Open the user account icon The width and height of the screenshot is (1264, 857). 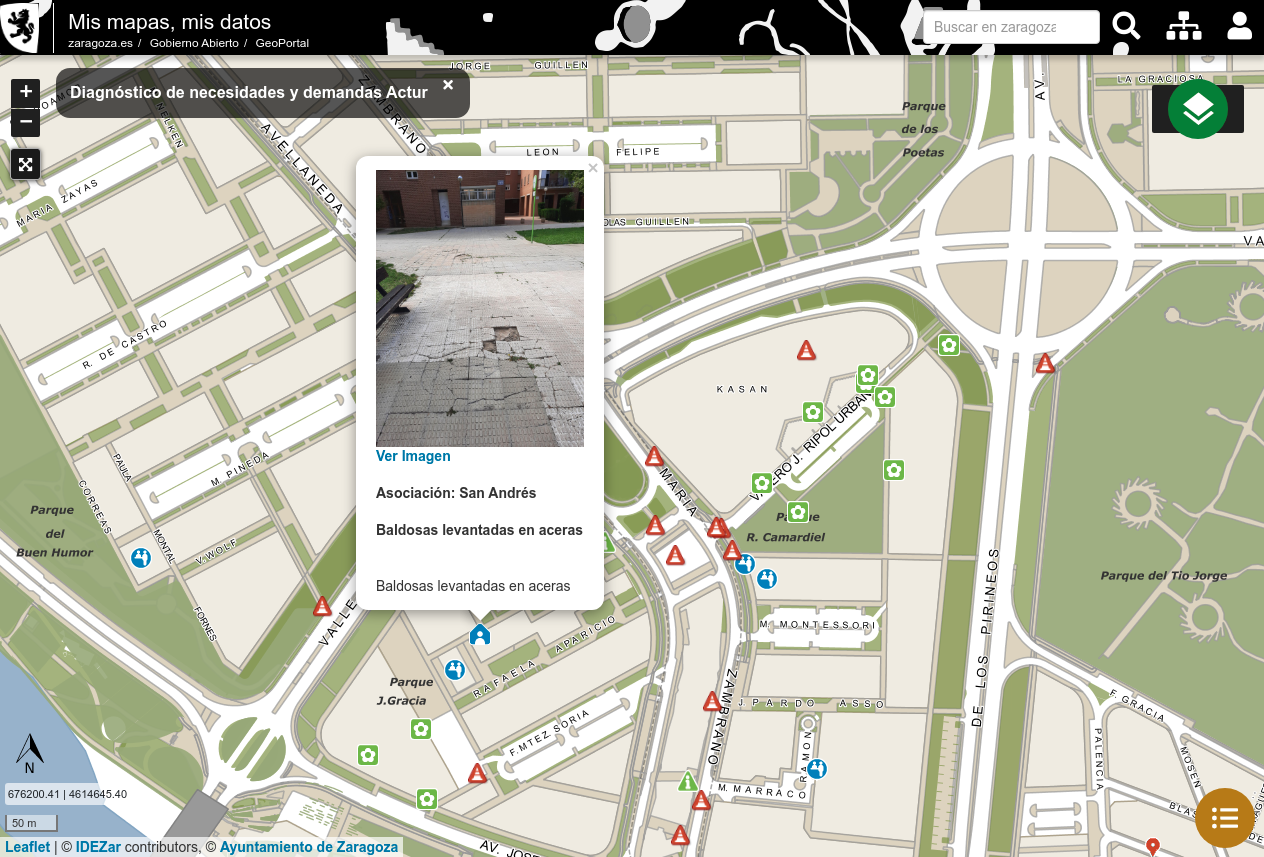click(1239, 26)
